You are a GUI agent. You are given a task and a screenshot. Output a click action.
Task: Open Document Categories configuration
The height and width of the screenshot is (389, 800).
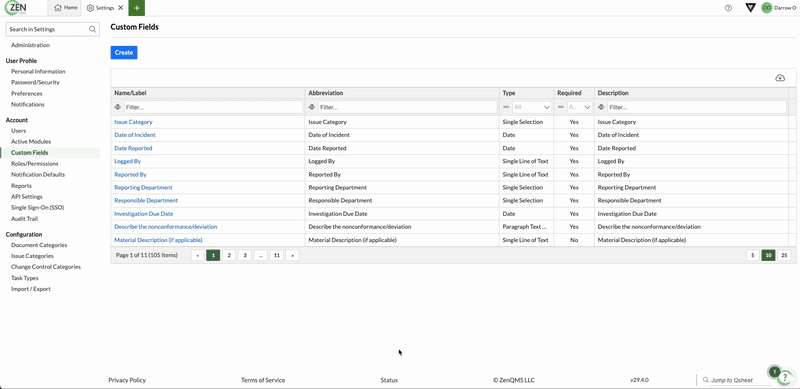coord(39,245)
